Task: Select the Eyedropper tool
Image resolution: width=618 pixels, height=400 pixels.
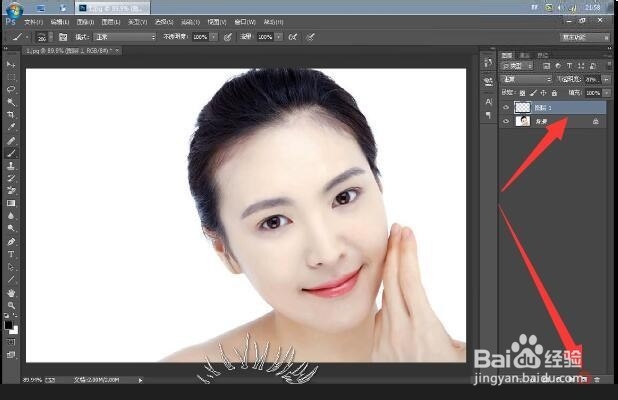Action: 11,127
